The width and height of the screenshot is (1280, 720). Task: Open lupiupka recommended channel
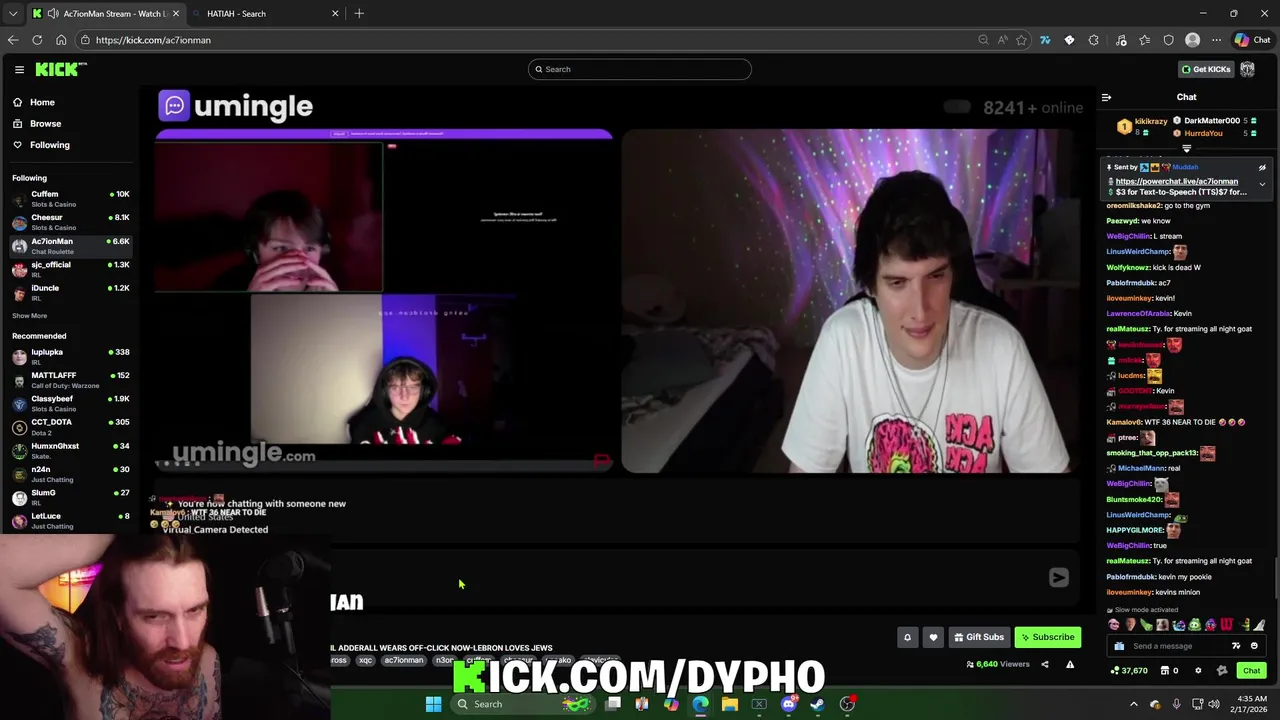(x=70, y=356)
